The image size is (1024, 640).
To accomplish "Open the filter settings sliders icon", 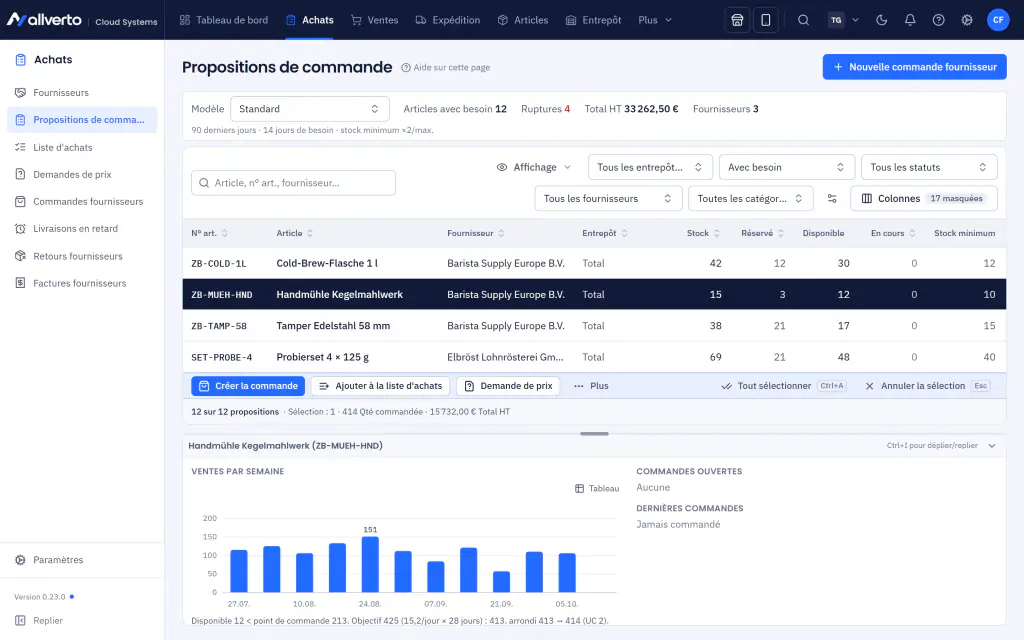I will pos(832,199).
